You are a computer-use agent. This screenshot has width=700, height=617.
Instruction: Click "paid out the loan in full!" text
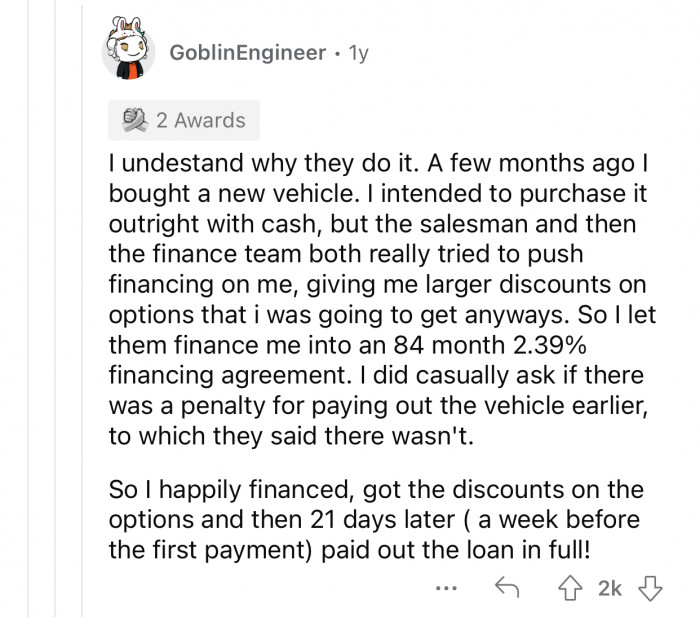click(x=455, y=550)
